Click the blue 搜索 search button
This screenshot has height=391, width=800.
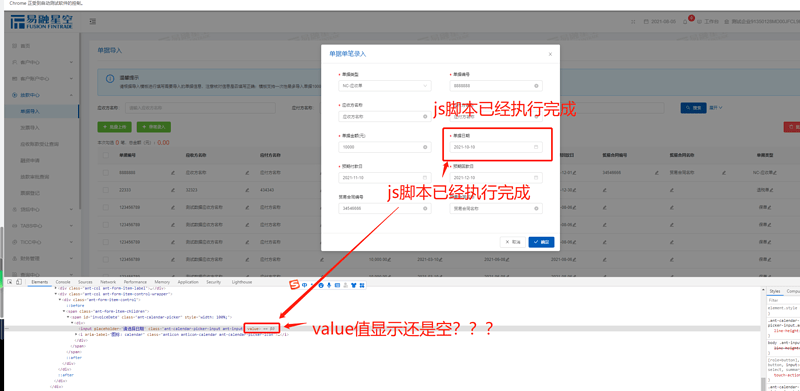tap(693, 108)
